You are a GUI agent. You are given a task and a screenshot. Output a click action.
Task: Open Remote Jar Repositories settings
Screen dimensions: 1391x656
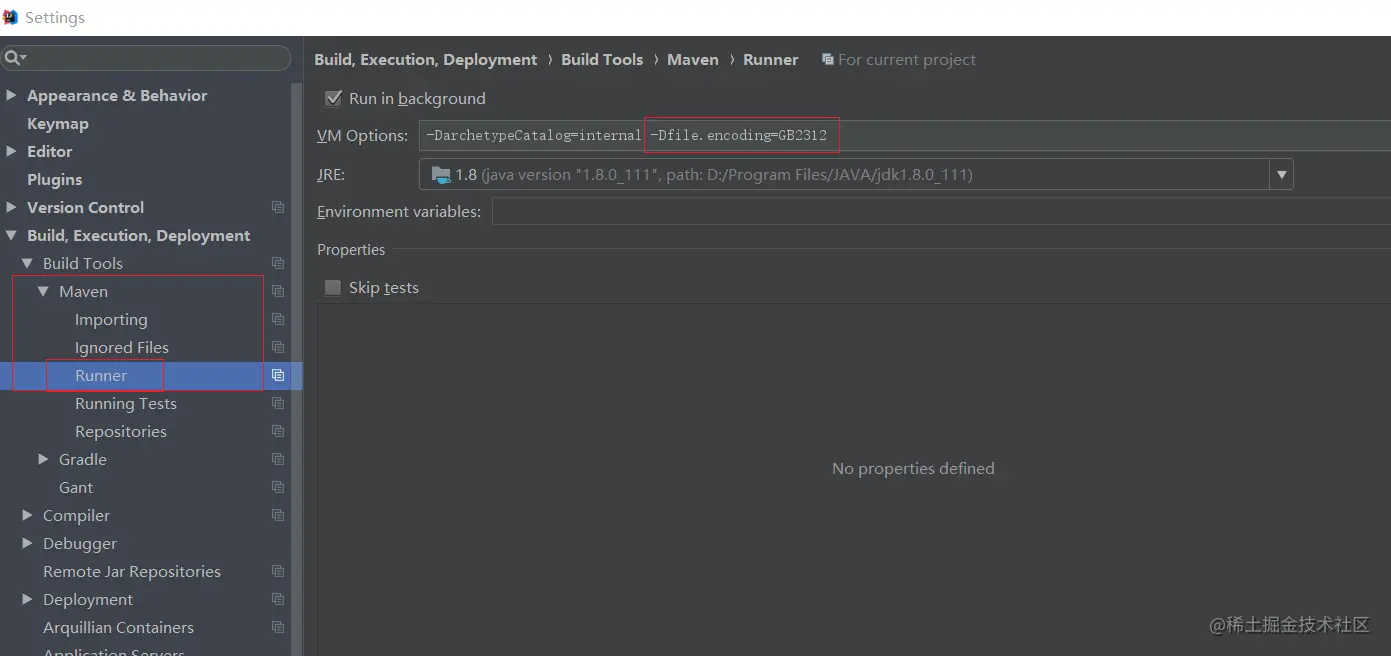tap(132, 572)
